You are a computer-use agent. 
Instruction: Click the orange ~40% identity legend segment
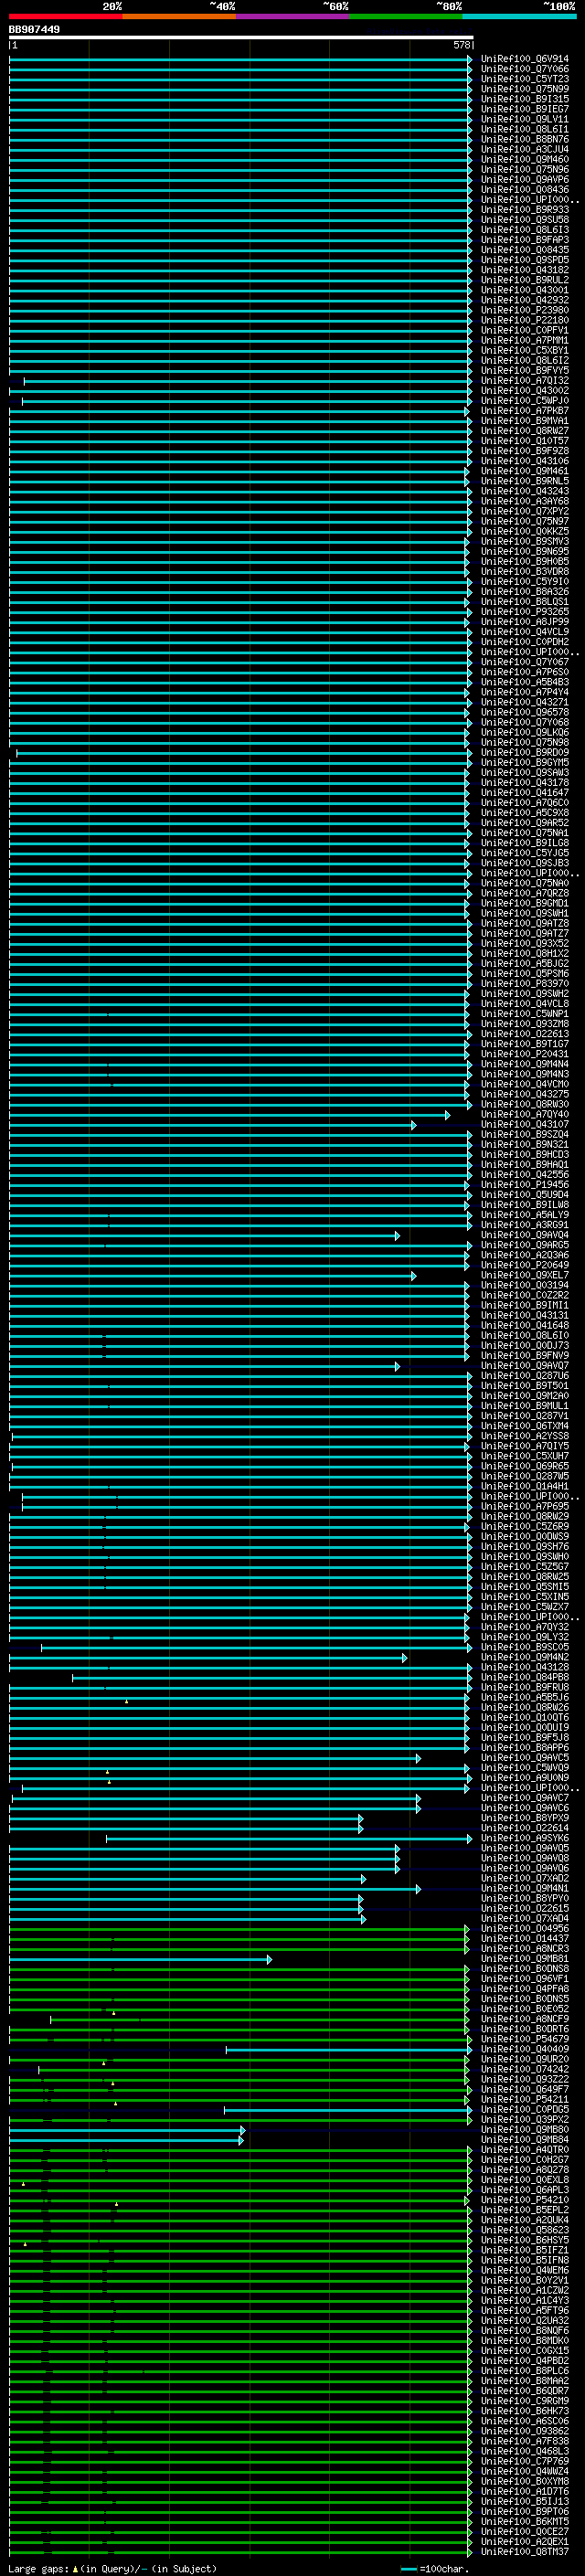tap(180, 16)
